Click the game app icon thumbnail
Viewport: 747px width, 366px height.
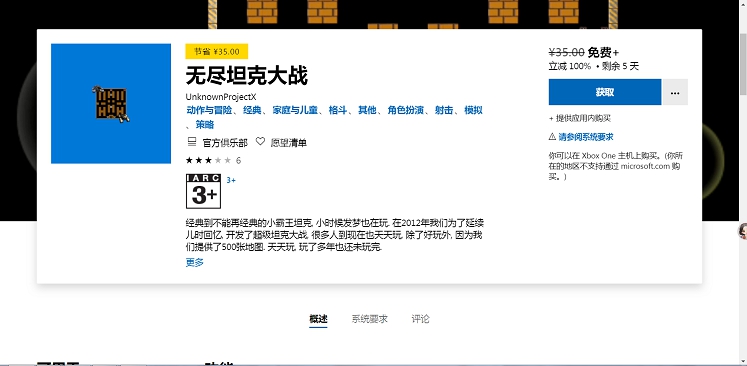111,103
